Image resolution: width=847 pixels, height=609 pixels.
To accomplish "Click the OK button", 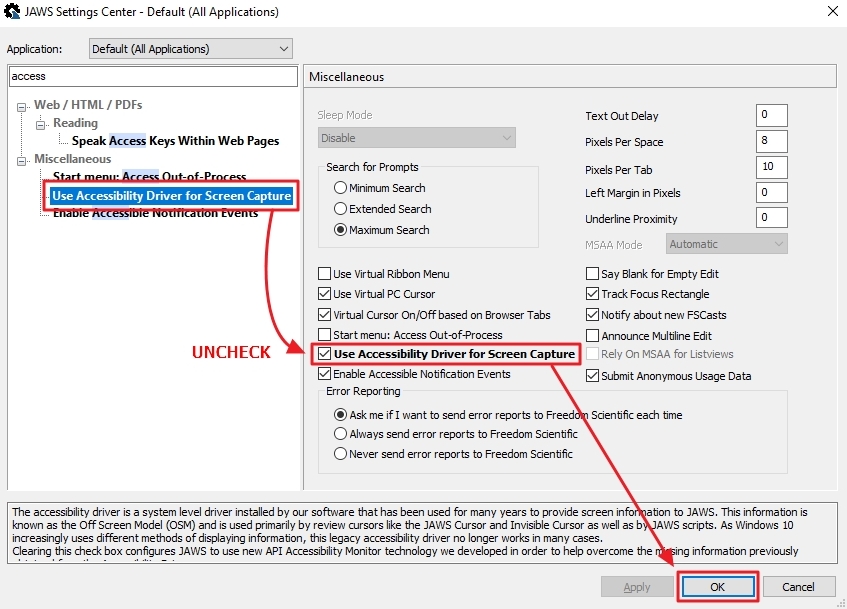I will tap(718, 587).
